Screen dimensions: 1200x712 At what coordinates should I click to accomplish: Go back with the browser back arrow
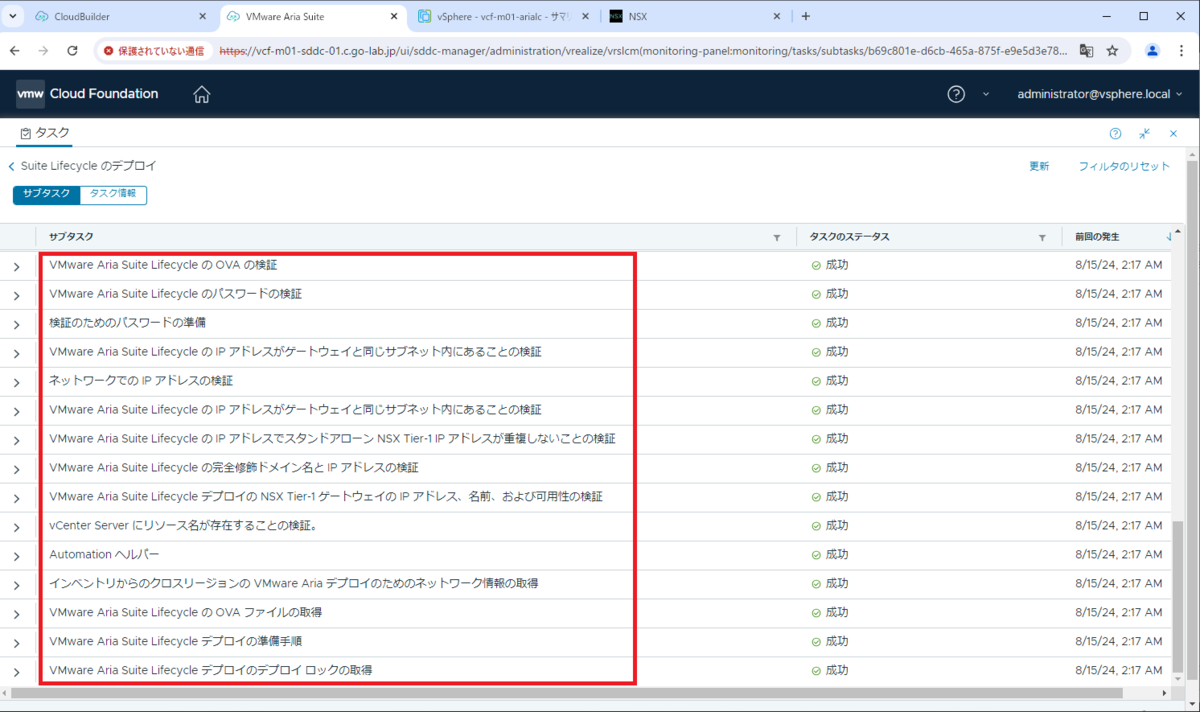[x=15, y=50]
